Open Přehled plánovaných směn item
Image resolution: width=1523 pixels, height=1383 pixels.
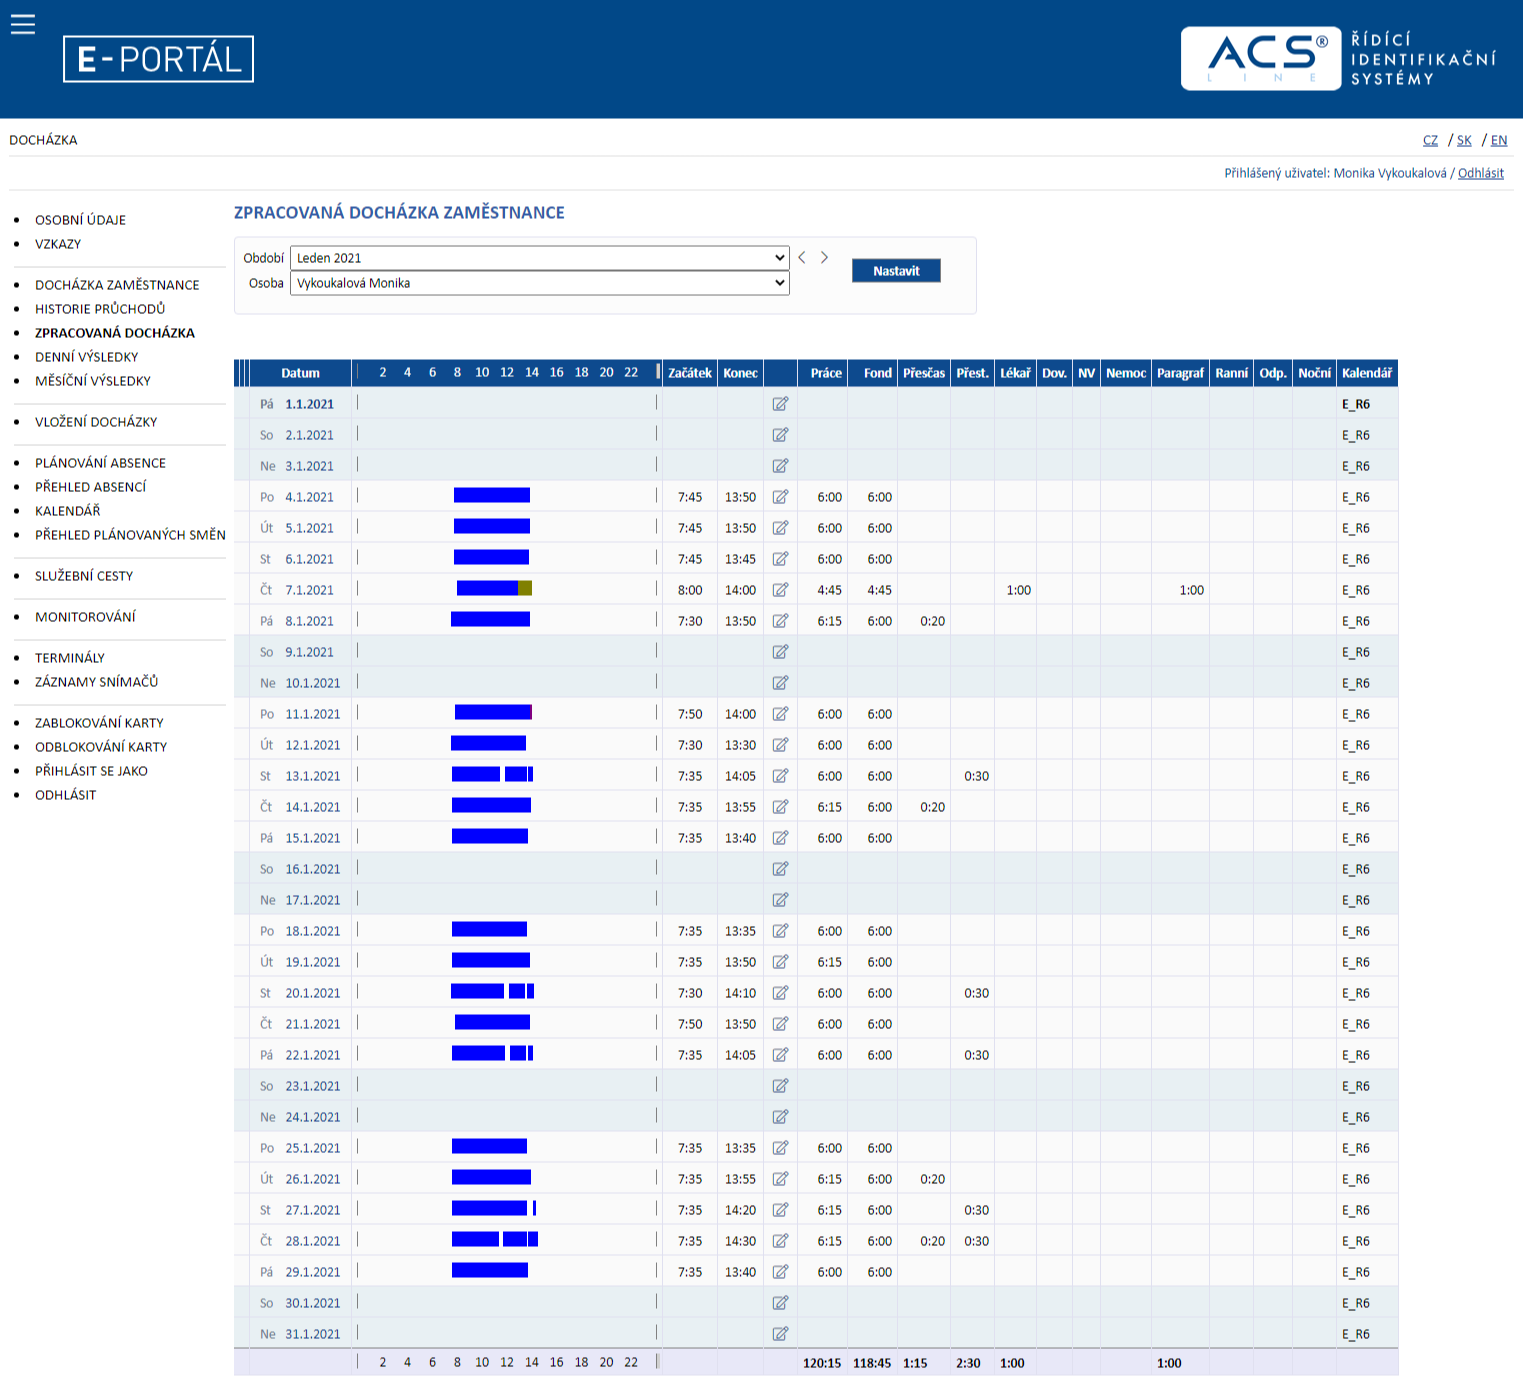tap(130, 535)
